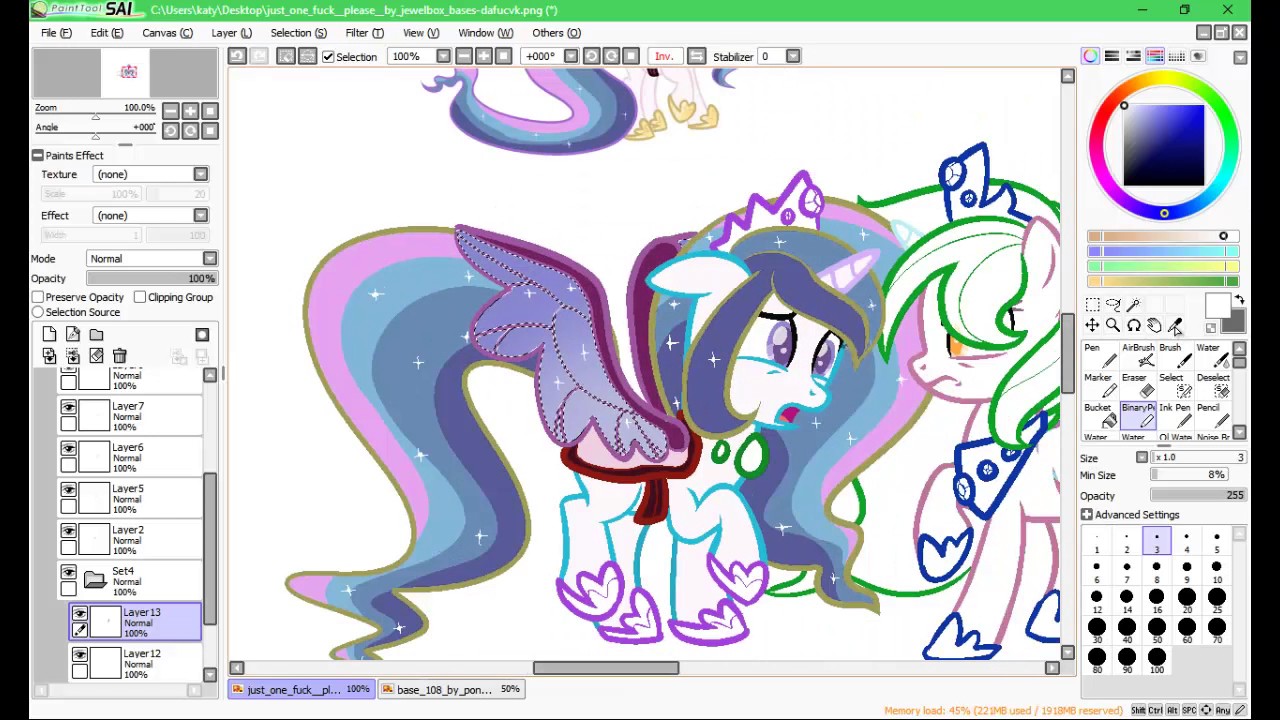Click the foreground color swatch
1280x720 pixels.
tap(1216, 306)
